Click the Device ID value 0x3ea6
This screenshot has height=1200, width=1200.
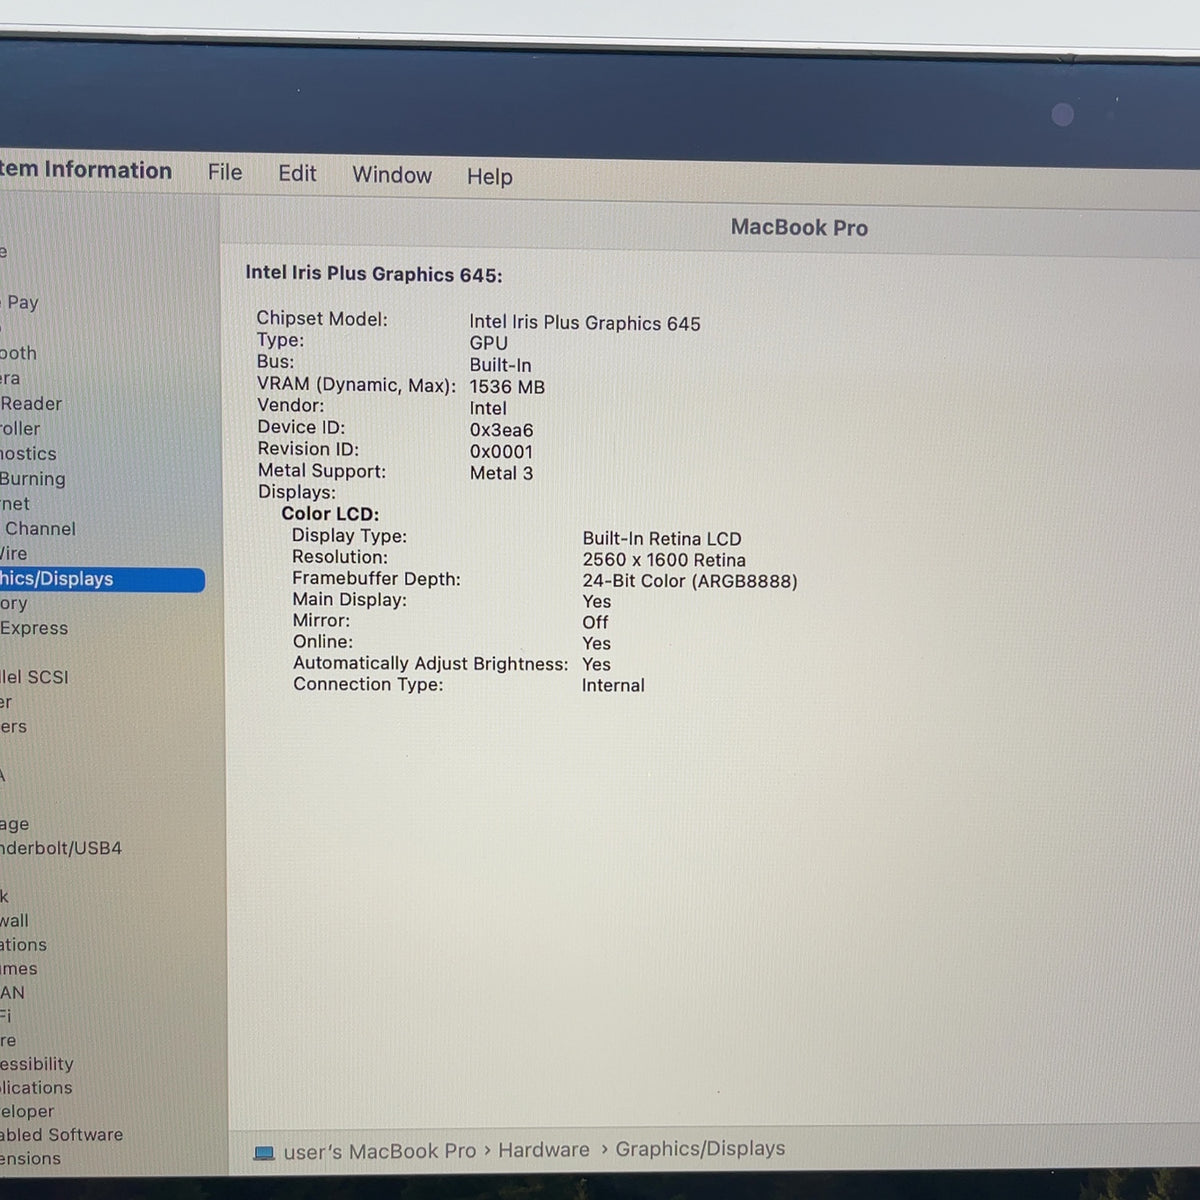502,430
